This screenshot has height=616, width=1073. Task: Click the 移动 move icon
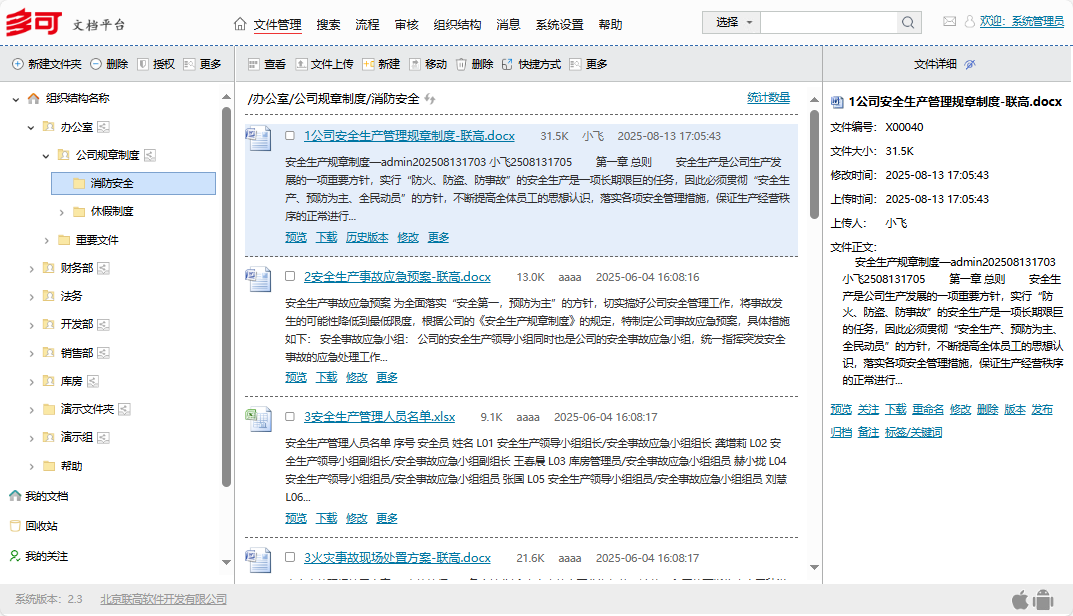415,64
